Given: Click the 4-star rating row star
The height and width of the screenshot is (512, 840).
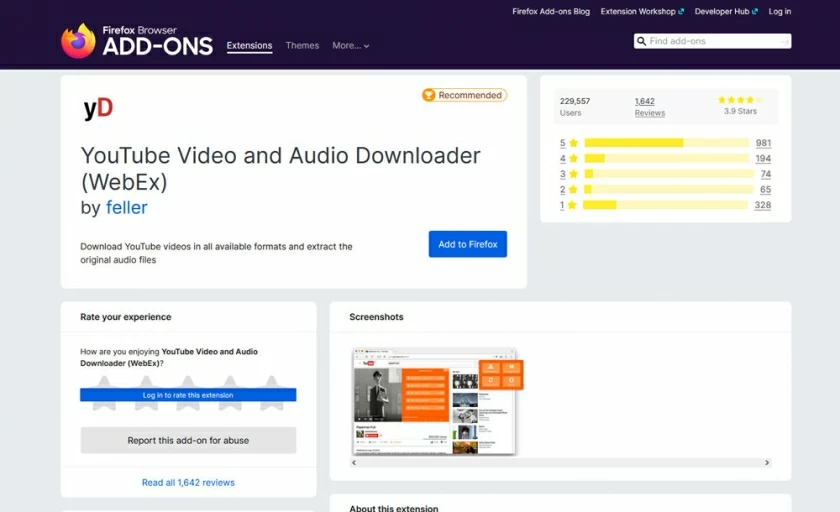Looking at the screenshot, I should click(x=574, y=158).
